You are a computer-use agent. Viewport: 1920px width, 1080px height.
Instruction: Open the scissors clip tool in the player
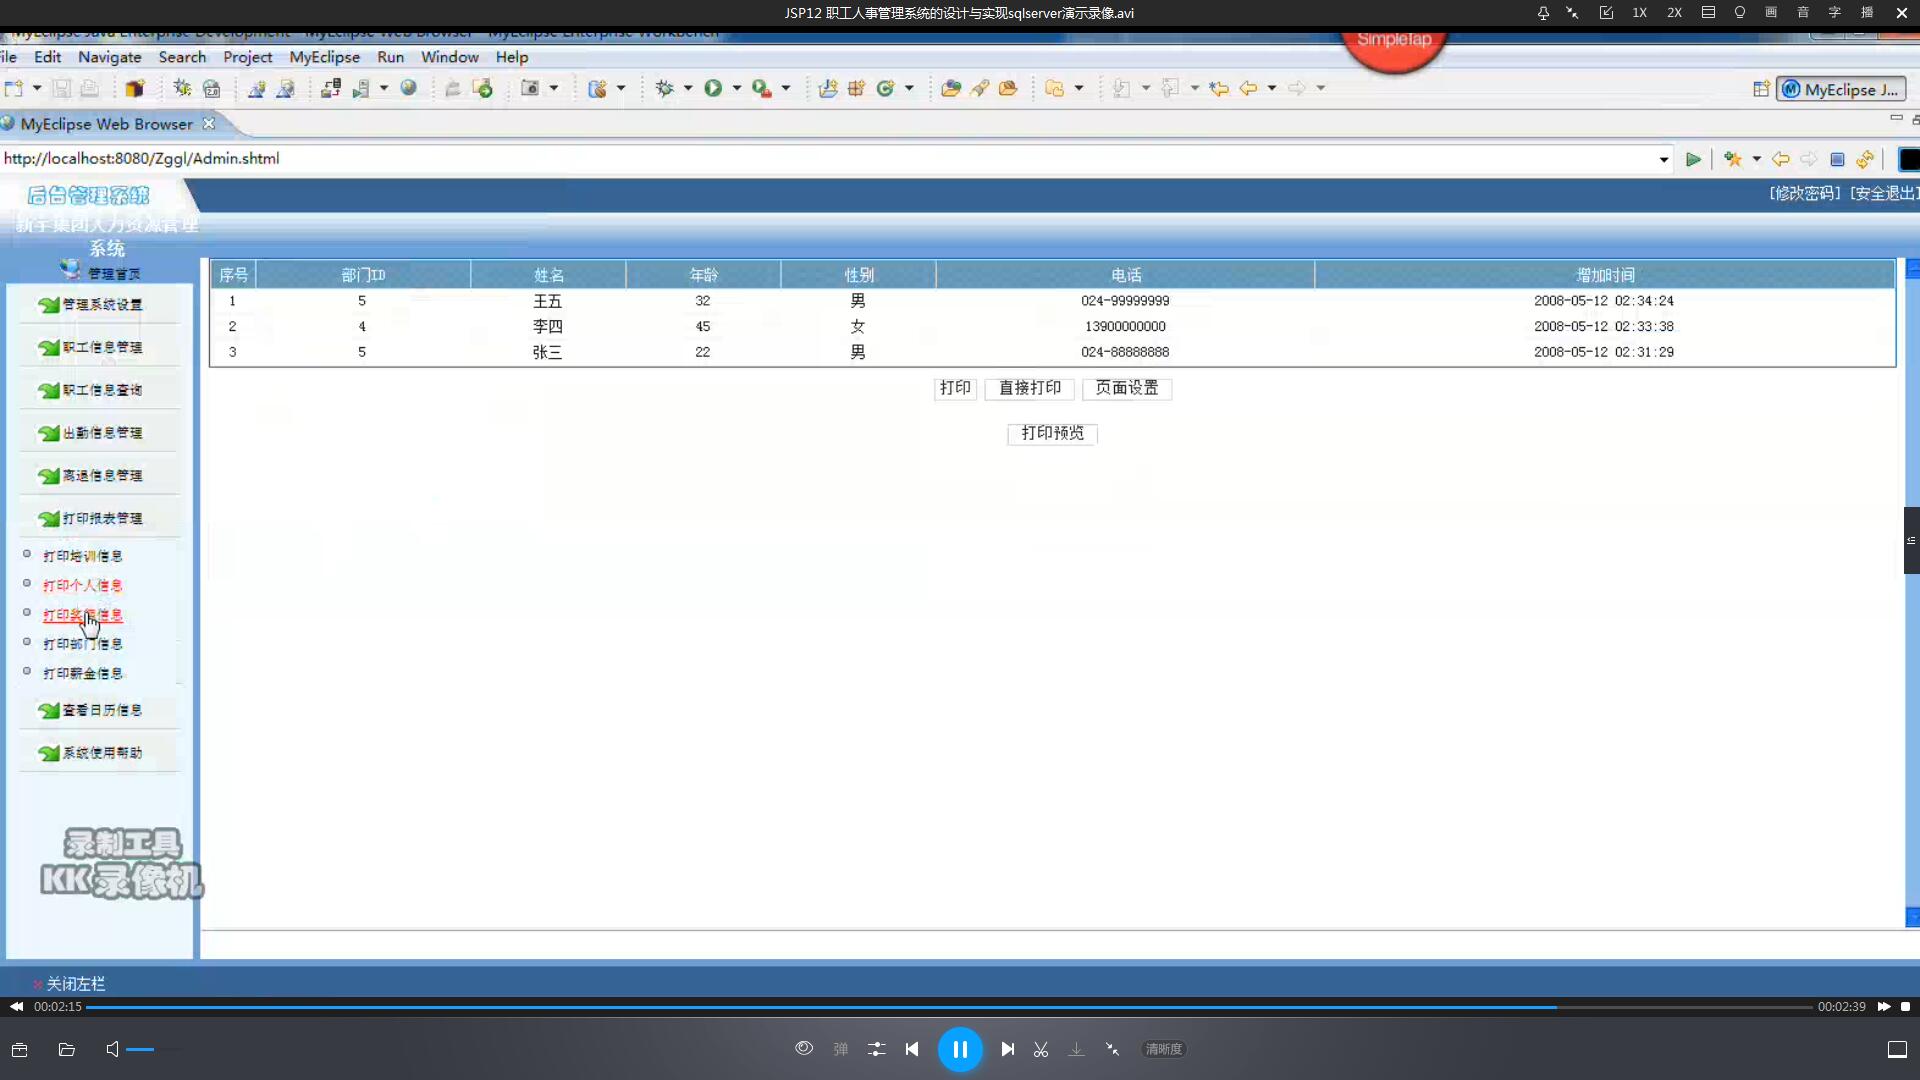coord(1041,1049)
